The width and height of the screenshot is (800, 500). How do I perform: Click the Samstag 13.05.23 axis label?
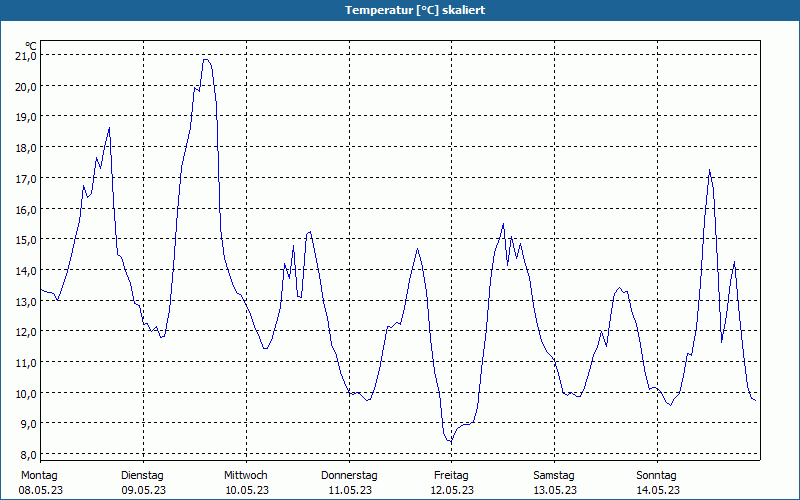pyautogui.click(x=555, y=483)
